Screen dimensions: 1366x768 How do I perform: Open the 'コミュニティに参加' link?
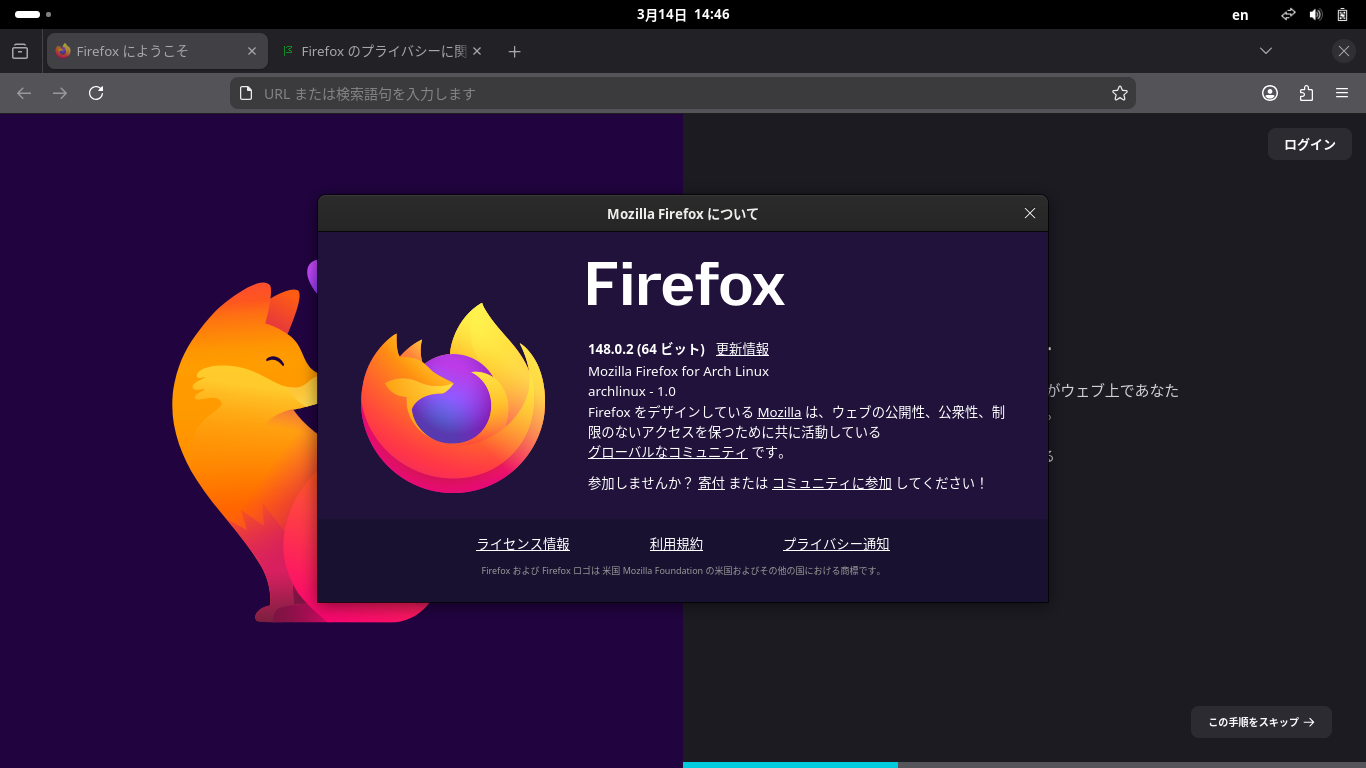[x=832, y=483]
